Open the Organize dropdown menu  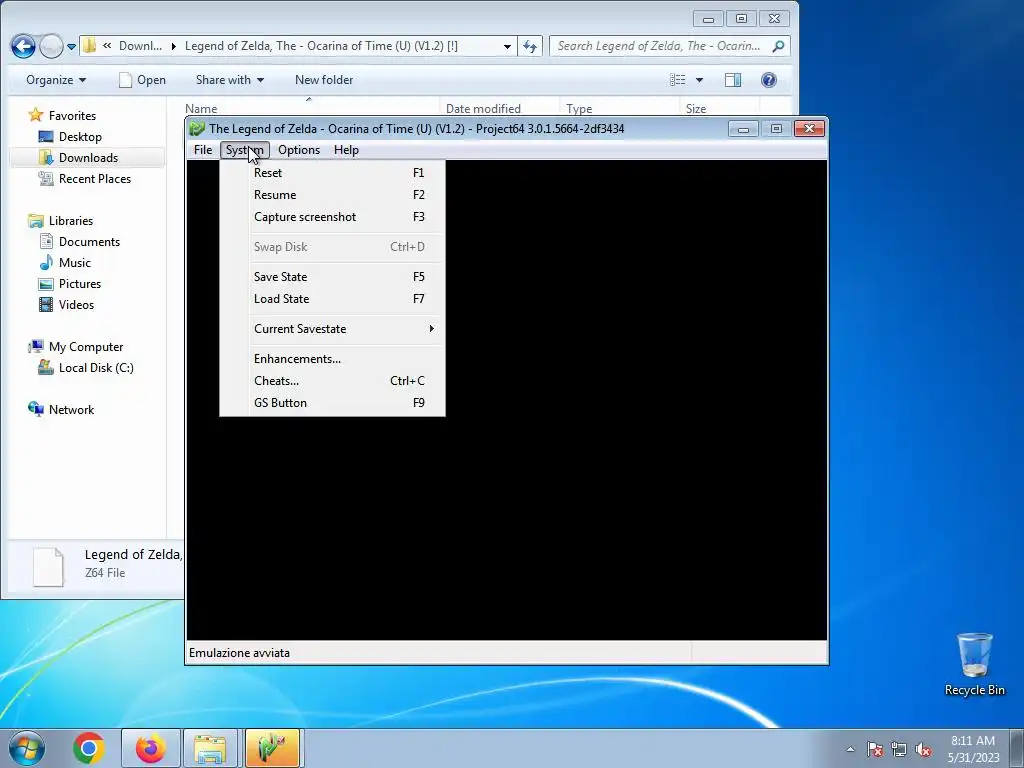(x=56, y=80)
